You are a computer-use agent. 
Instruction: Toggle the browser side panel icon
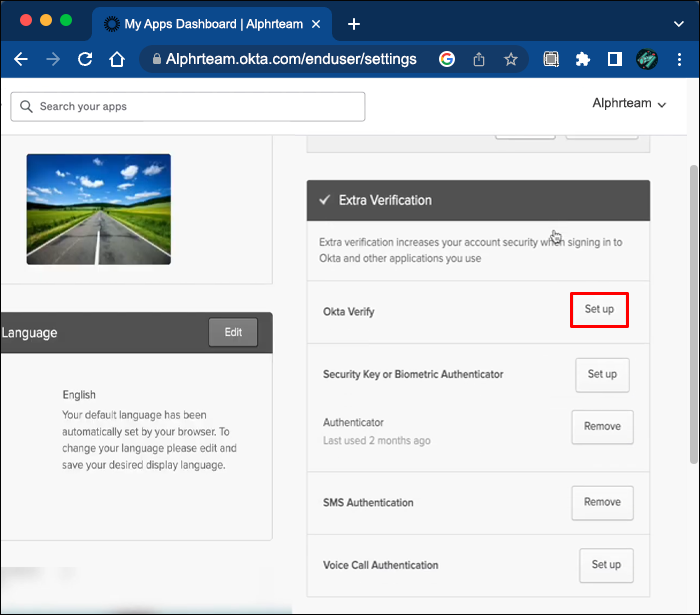[x=615, y=60]
